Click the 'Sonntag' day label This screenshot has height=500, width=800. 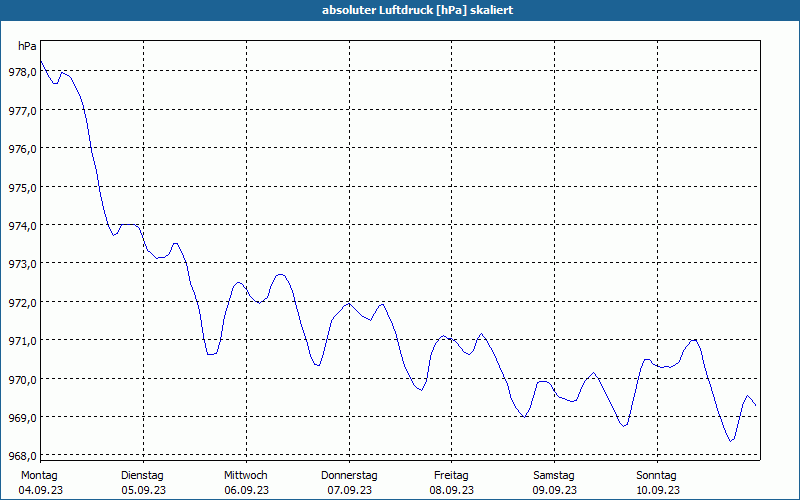(656, 475)
